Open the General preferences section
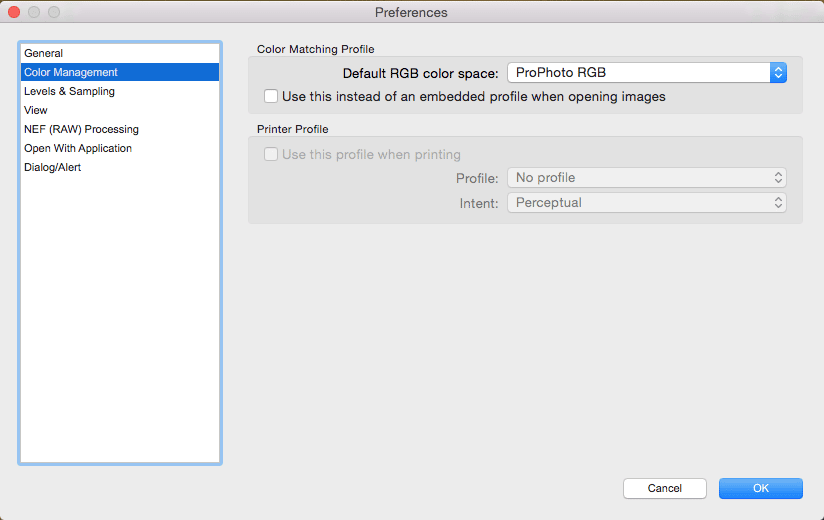The height and width of the screenshot is (520, 824). point(44,53)
